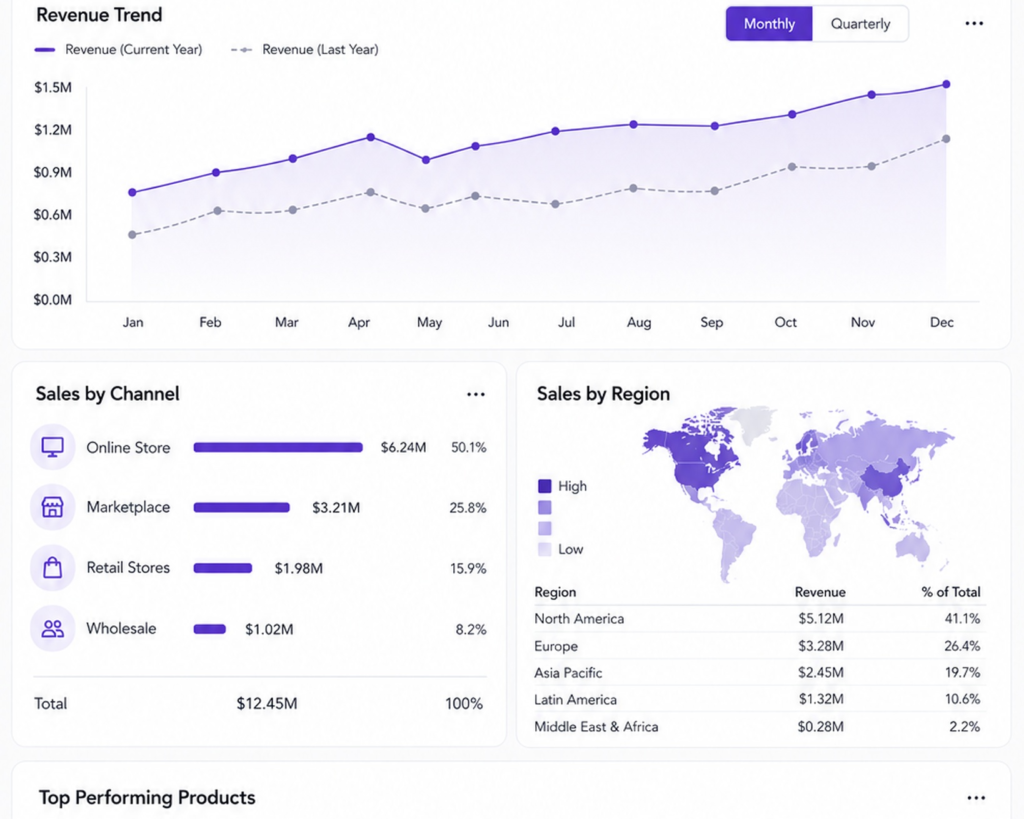
Task: Click the $1.98M channel amount
Action: tap(298, 568)
